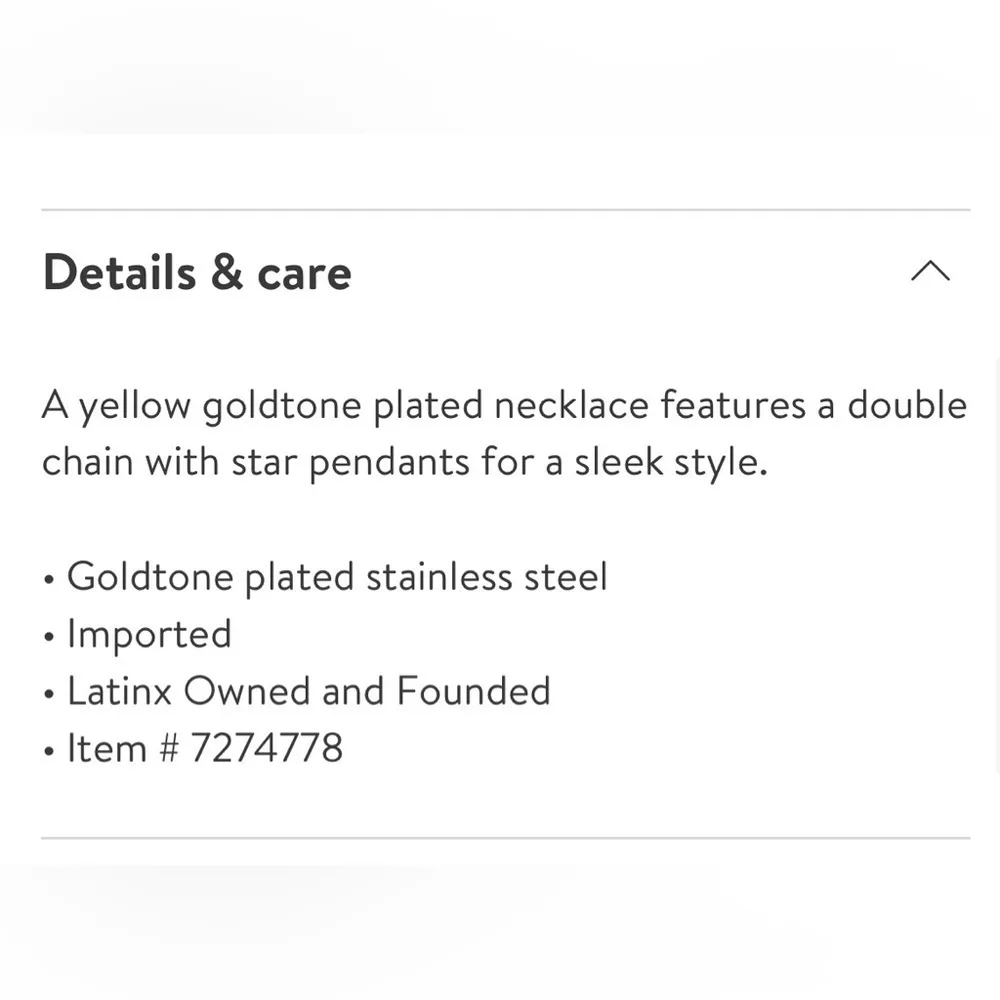
Task: Click the Imported bullet point
Action: [149, 634]
